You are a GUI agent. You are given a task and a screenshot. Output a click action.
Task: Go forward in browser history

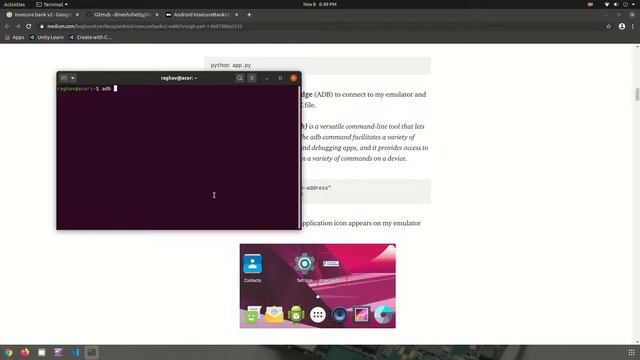point(18,26)
